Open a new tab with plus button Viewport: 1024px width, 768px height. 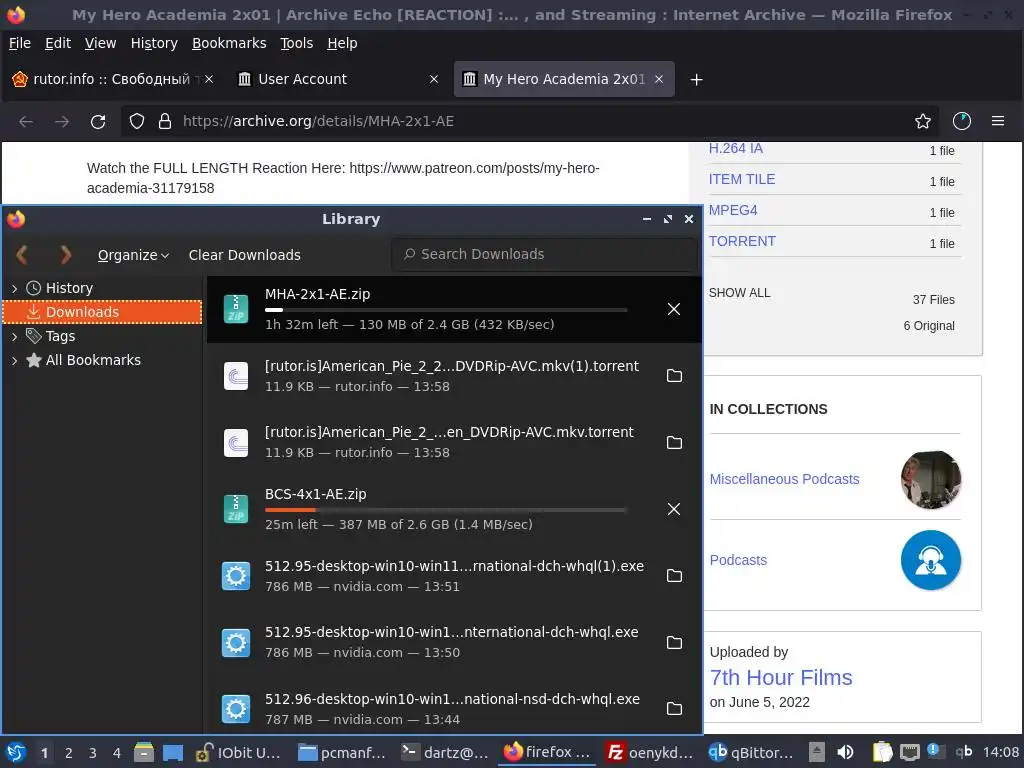(697, 80)
